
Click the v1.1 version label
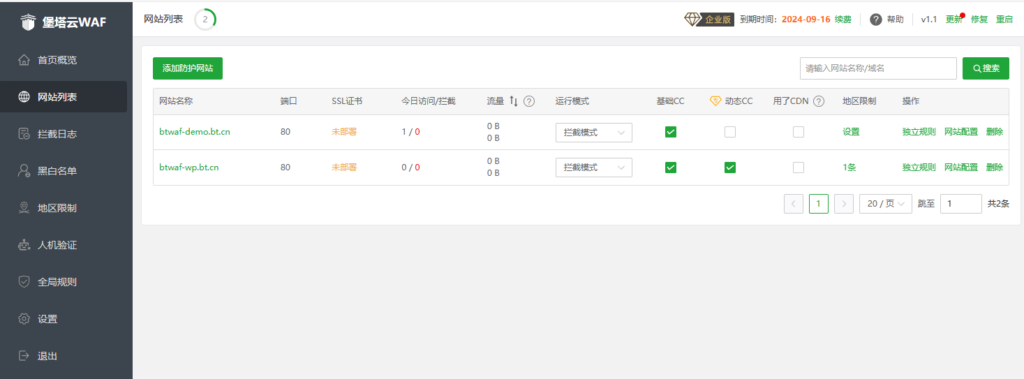click(929, 20)
